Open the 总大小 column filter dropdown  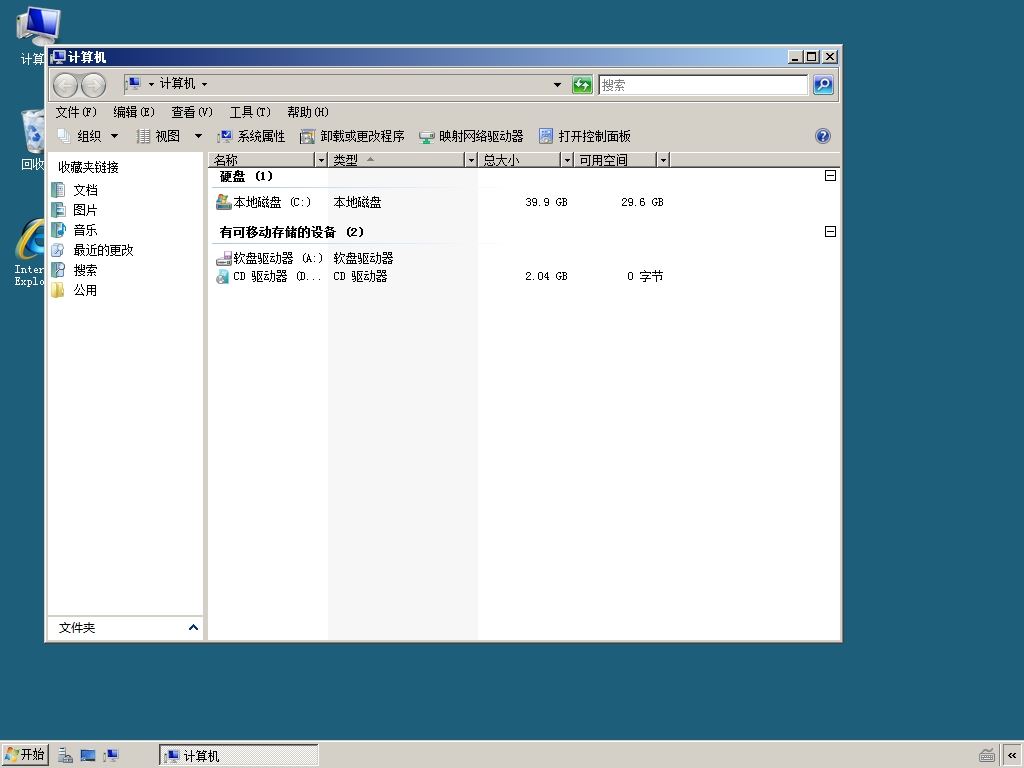click(567, 160)
